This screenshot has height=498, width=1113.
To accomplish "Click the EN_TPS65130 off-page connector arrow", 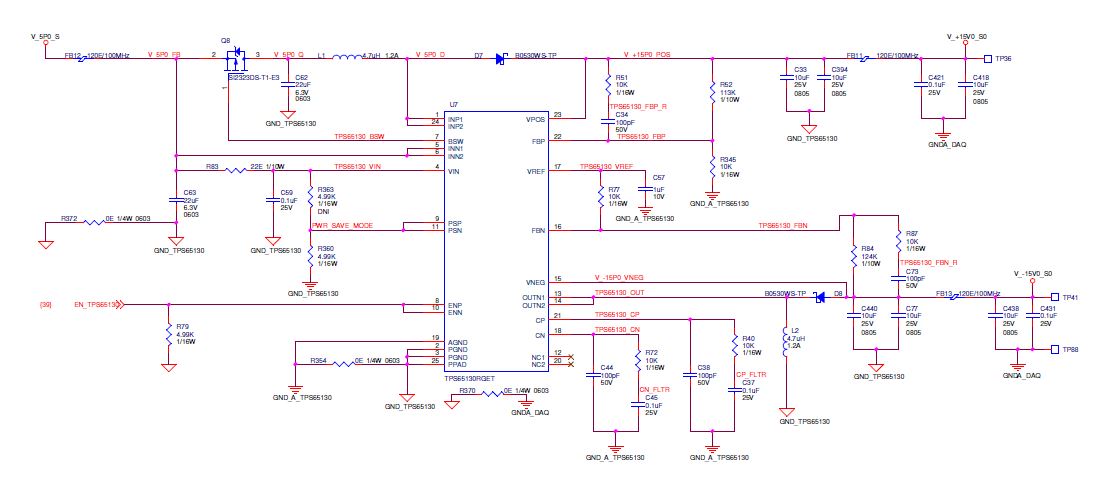I will 121,305.
